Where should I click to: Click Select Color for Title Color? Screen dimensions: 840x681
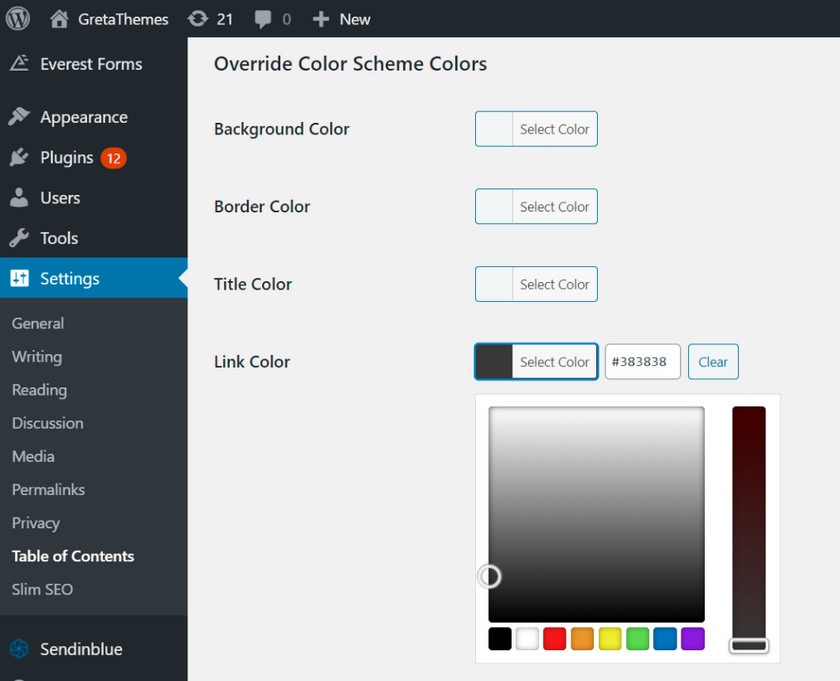[554, 284]
